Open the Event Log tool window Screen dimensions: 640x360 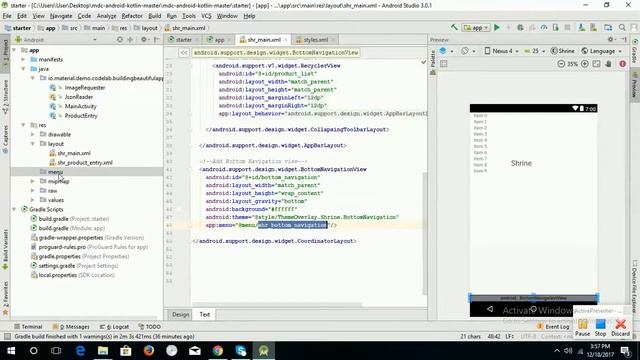pyautogui.click(x=553, y=327)
